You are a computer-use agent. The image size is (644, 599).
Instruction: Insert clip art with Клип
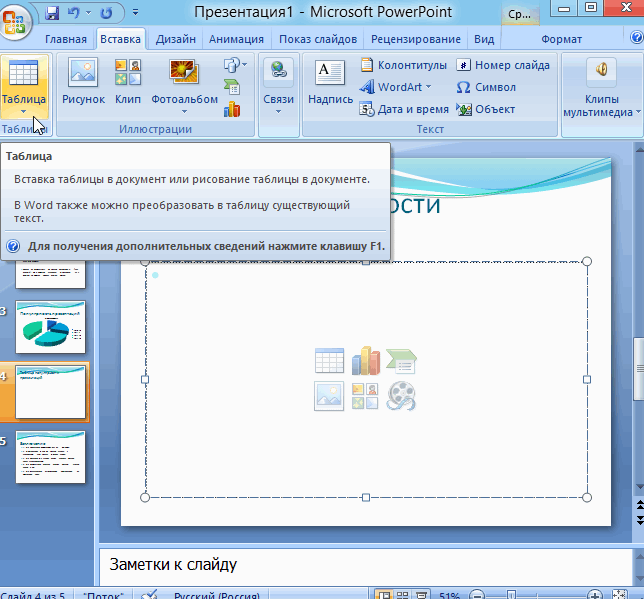(128, 81)
